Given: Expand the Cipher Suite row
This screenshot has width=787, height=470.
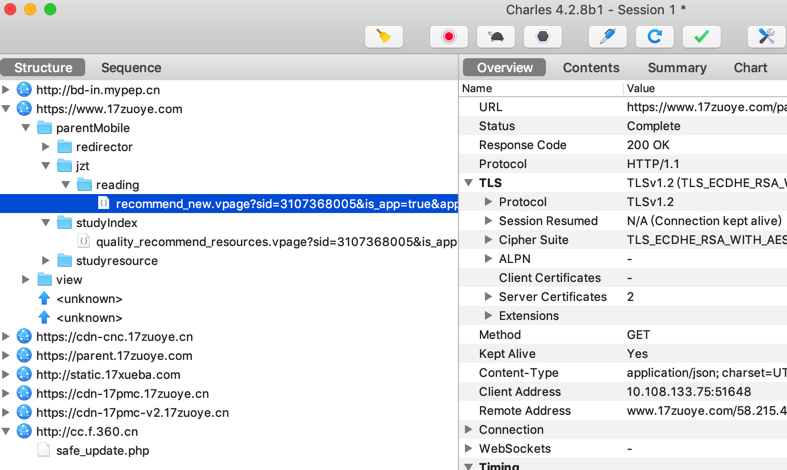Looking at the screenshot, I should click(488, 240).
